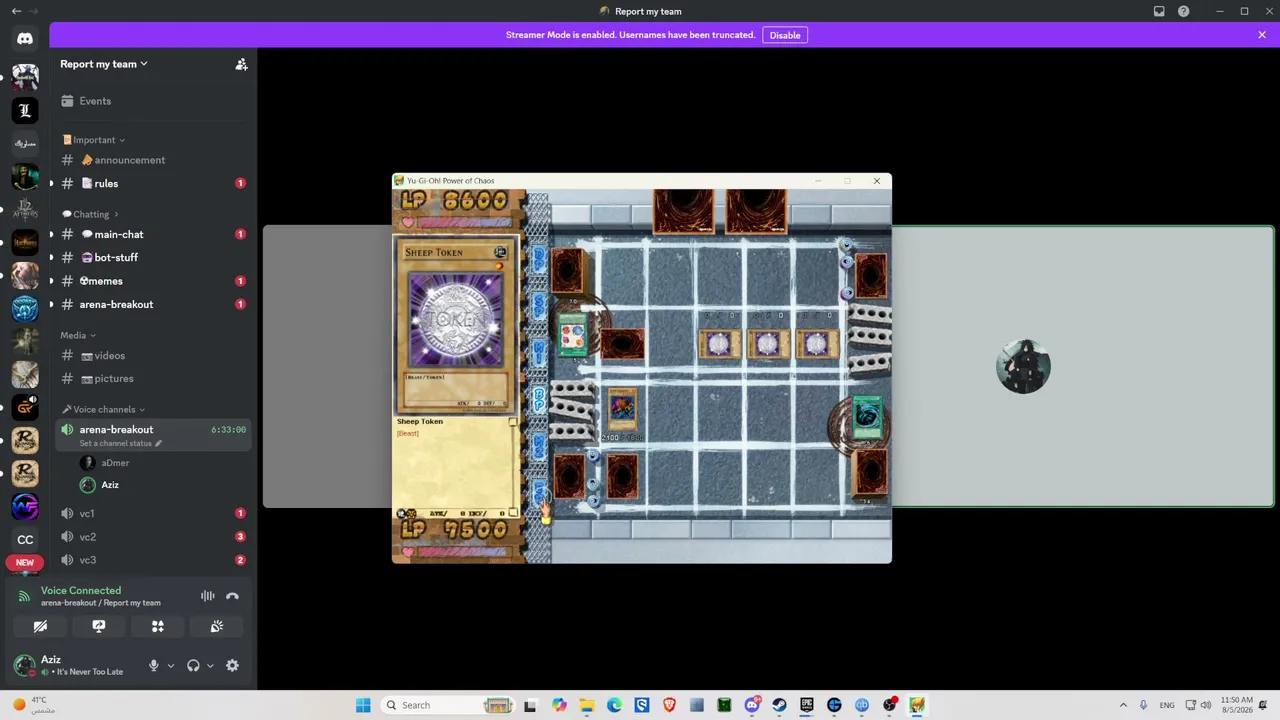This screenshot has width=1280, height=720.
Task: Select user Aziz in voice channel
Action: pyautogui.click(x=163, y=485)
